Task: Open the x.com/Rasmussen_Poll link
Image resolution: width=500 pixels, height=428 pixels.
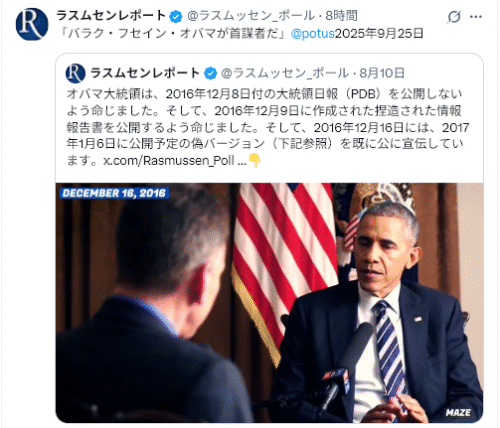Action: coord(175,161)
